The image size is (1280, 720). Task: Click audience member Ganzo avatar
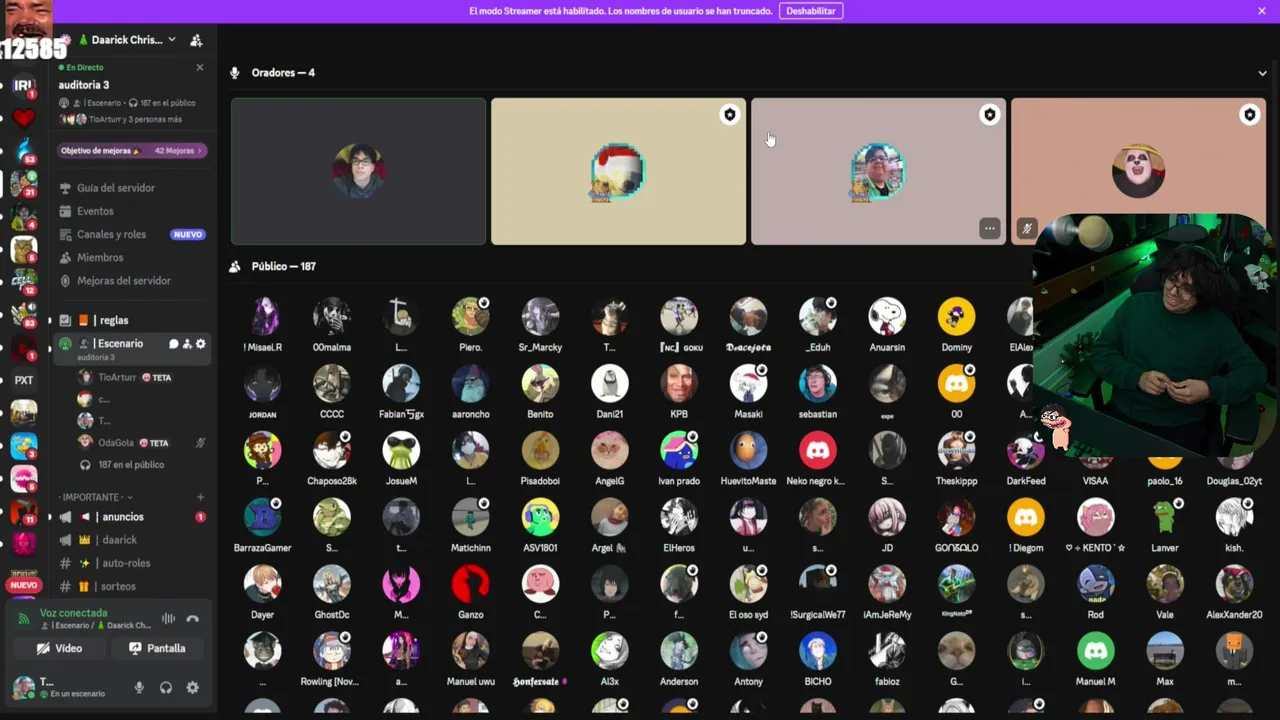[x=470, y=584]
